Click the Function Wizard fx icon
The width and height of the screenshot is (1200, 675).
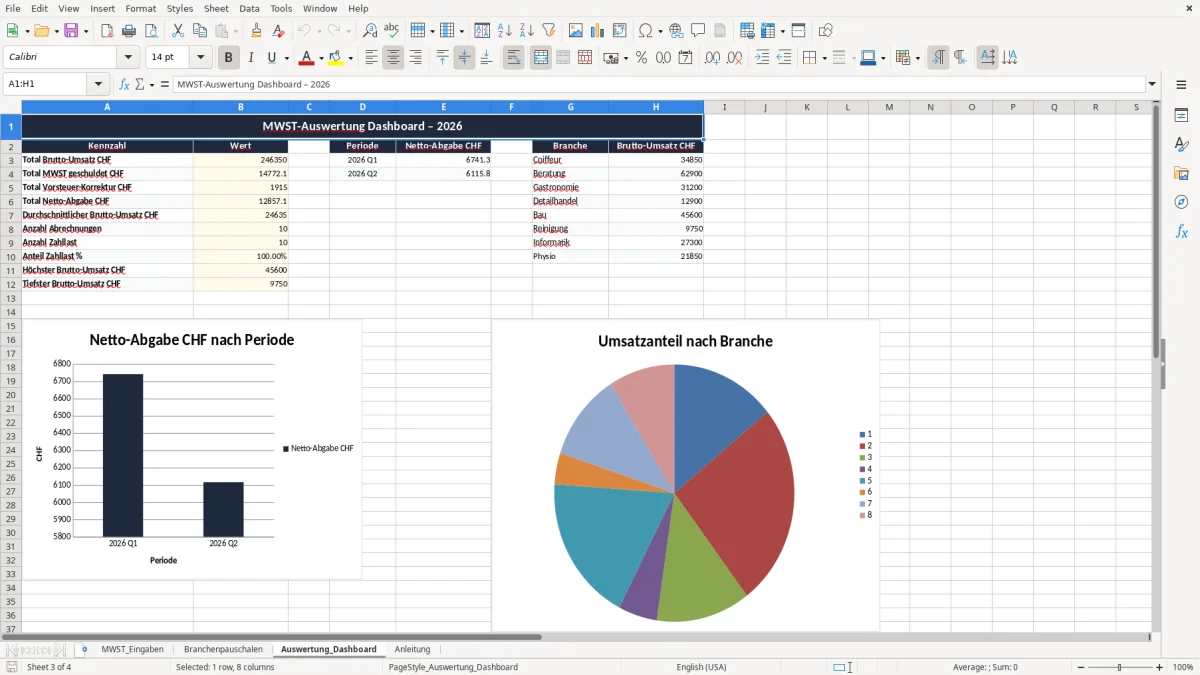point(124,84)
